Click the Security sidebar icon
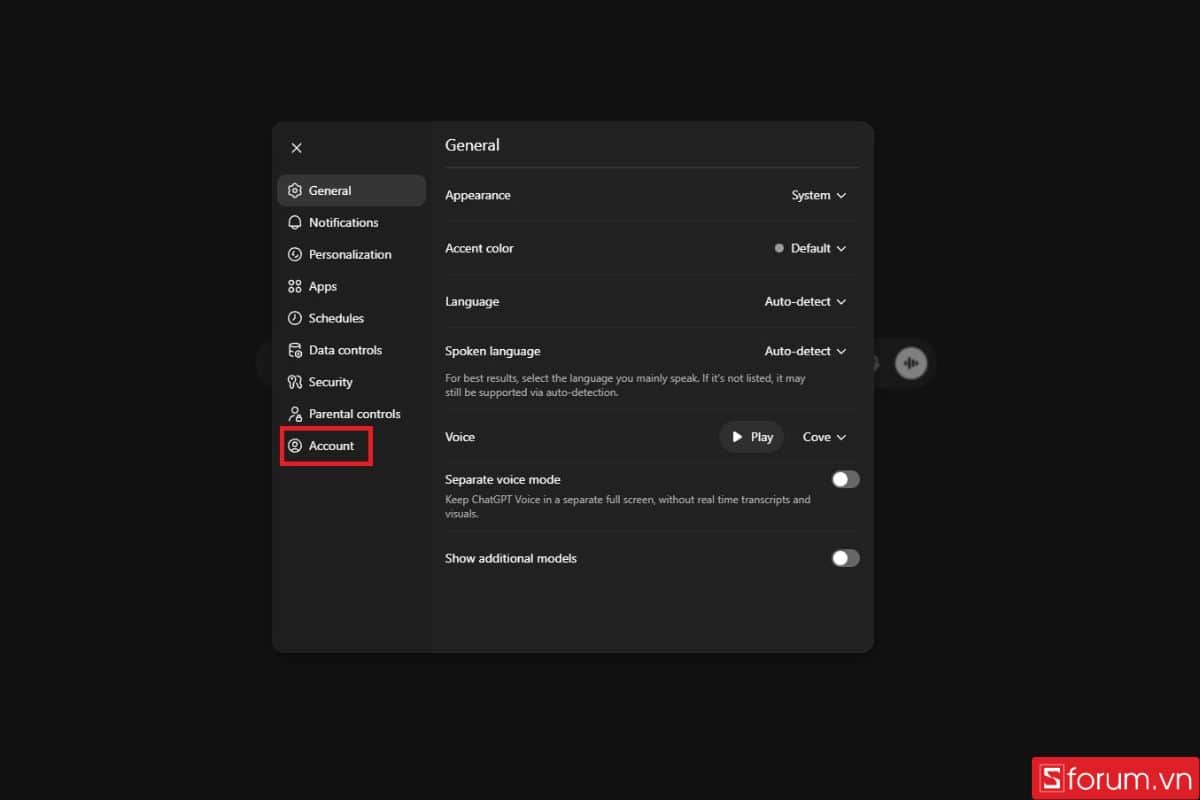This screenshot has width=1200, height=800. pos(295,382)
